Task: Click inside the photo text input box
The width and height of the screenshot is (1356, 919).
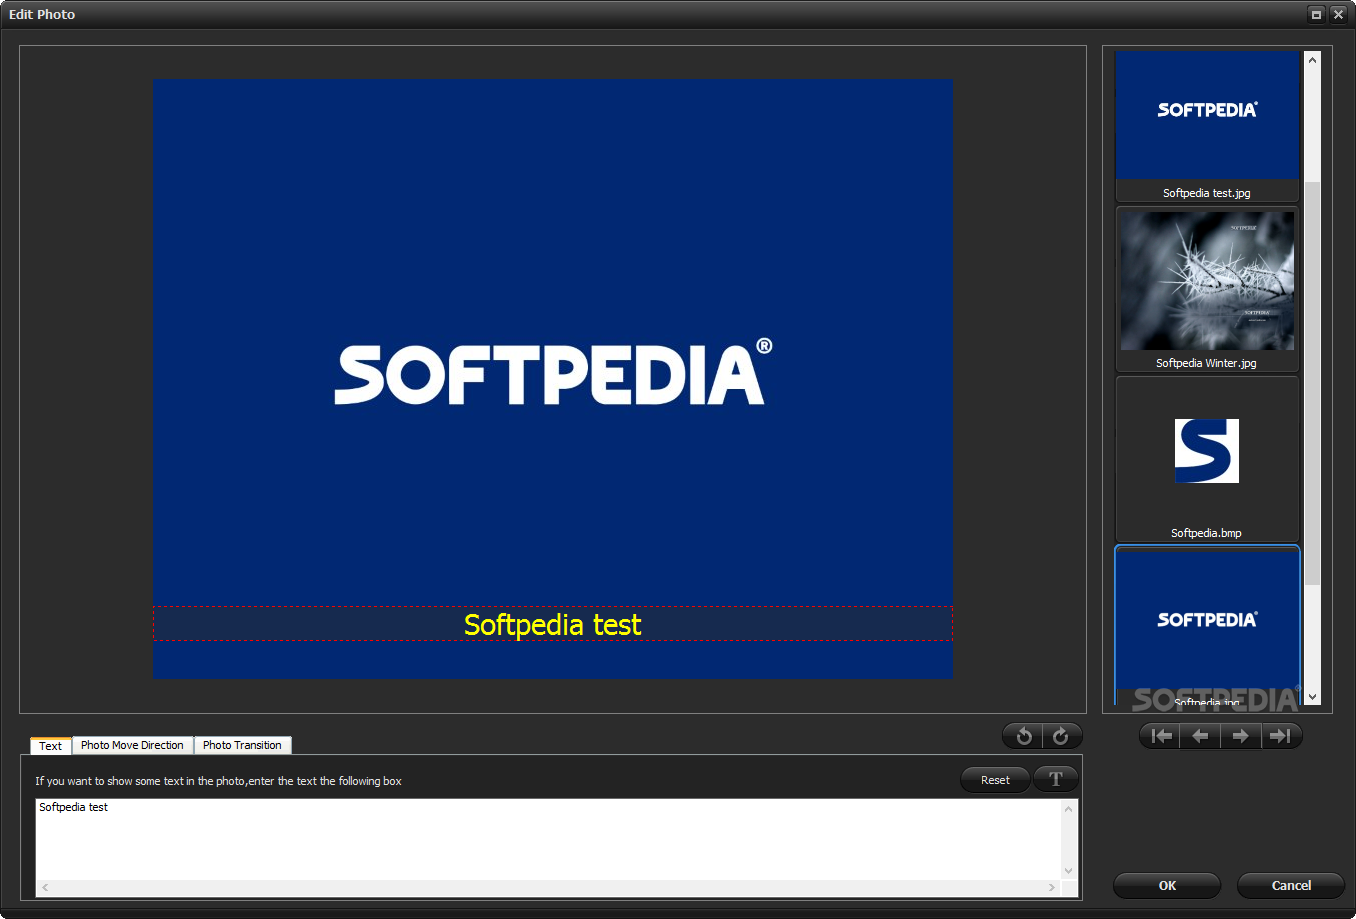Action: (x=549, y=839)
